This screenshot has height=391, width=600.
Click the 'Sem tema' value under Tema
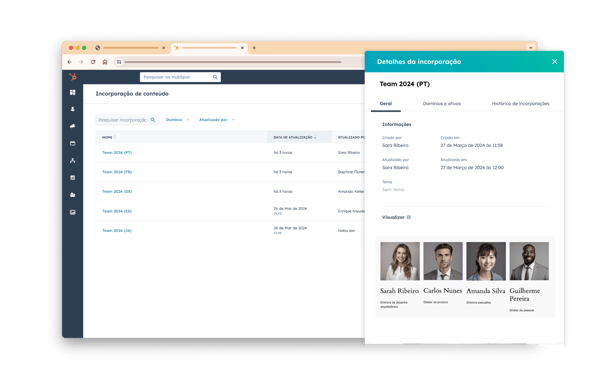[393, 190]
